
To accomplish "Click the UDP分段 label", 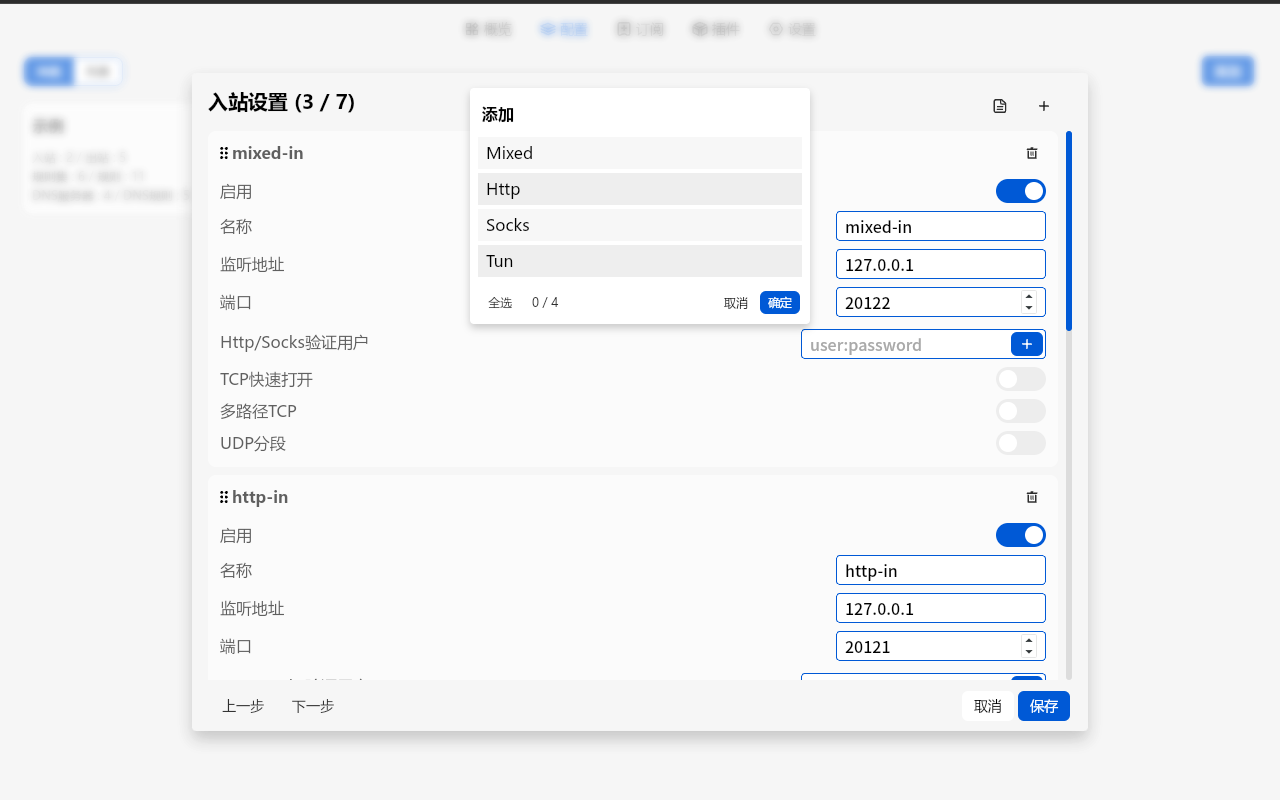I will (x=253, y=443).
